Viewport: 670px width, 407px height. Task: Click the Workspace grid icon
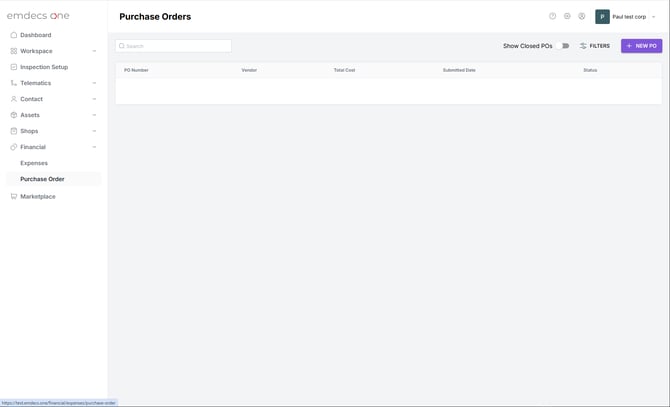14,51
